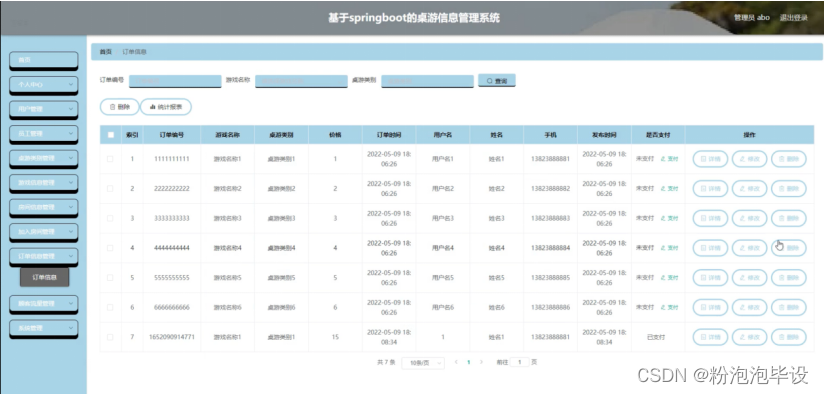Image resolution: width=824 pixels, height=394 pixels.
Task: Click the 首页 breadcrumb link
Action: coord(106,52)
